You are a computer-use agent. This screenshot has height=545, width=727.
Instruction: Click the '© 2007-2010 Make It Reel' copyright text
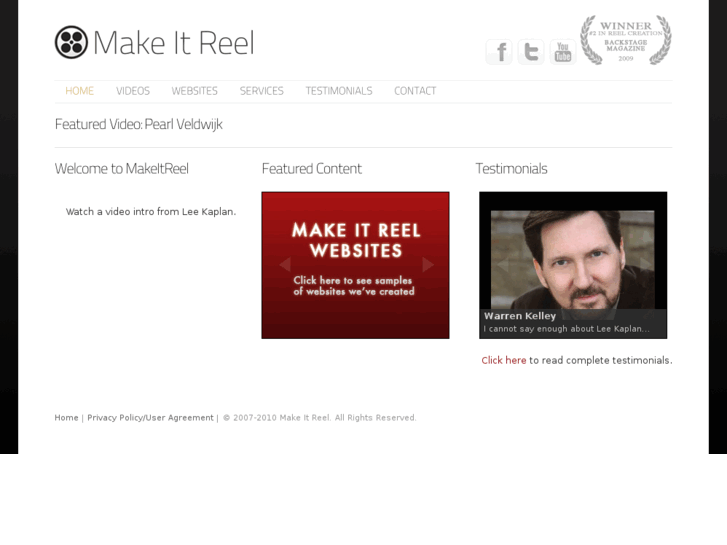coord(319,417)
